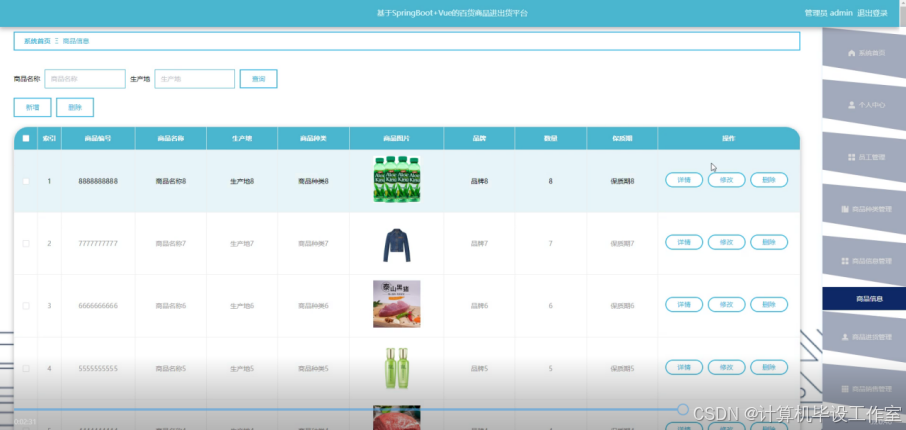Screen dimensions: 906x430
Task: Click the 商品名称 column header
Action: [170, 139]
